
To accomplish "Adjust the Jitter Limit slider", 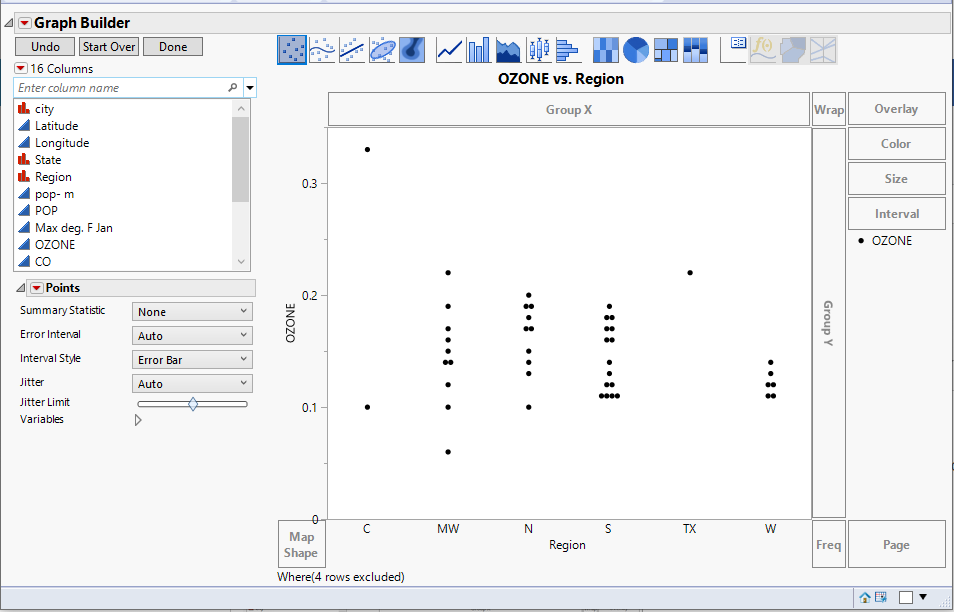I will (192, 403).
